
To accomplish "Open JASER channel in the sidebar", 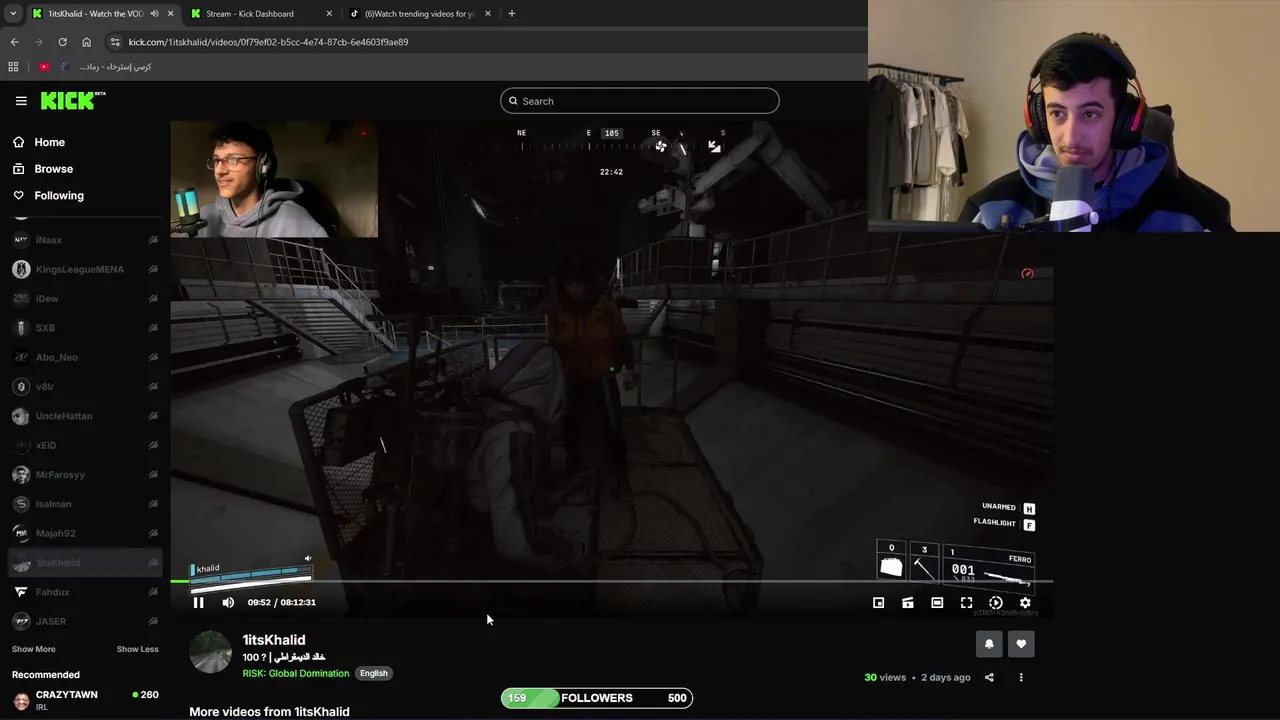I will [85, 621].
